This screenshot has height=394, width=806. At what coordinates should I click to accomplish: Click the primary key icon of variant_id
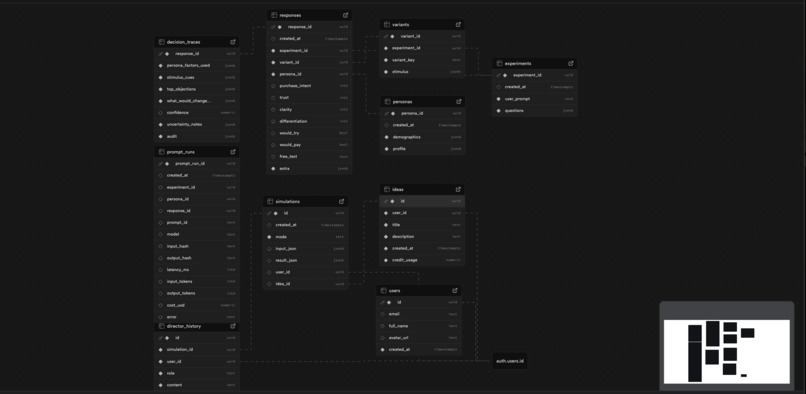coord(386,36)
